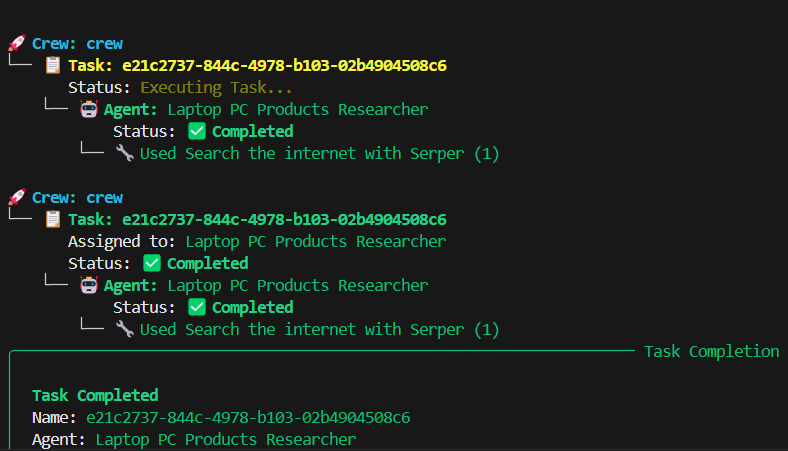This screenshot has height=451, width=788.
Task: Select robot Agent icon under Executing Task status
Action: click(89, 110)
